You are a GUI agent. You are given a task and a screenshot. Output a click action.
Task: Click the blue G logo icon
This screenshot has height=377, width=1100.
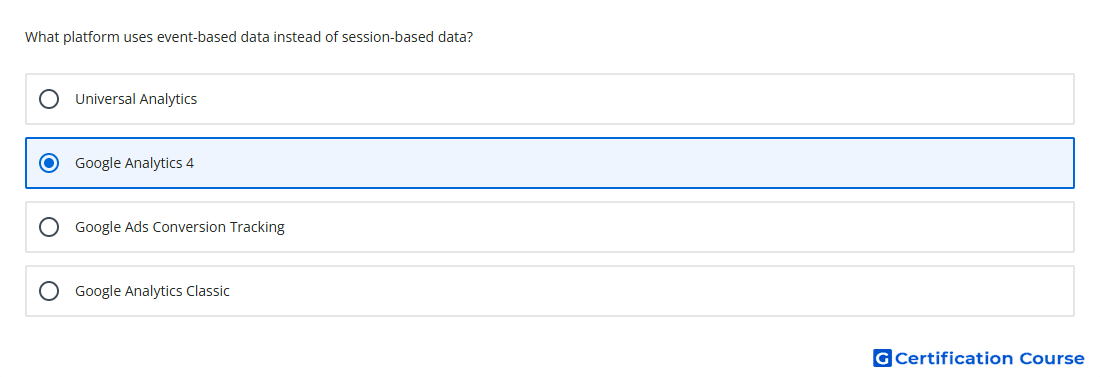(x=882, y=358)
